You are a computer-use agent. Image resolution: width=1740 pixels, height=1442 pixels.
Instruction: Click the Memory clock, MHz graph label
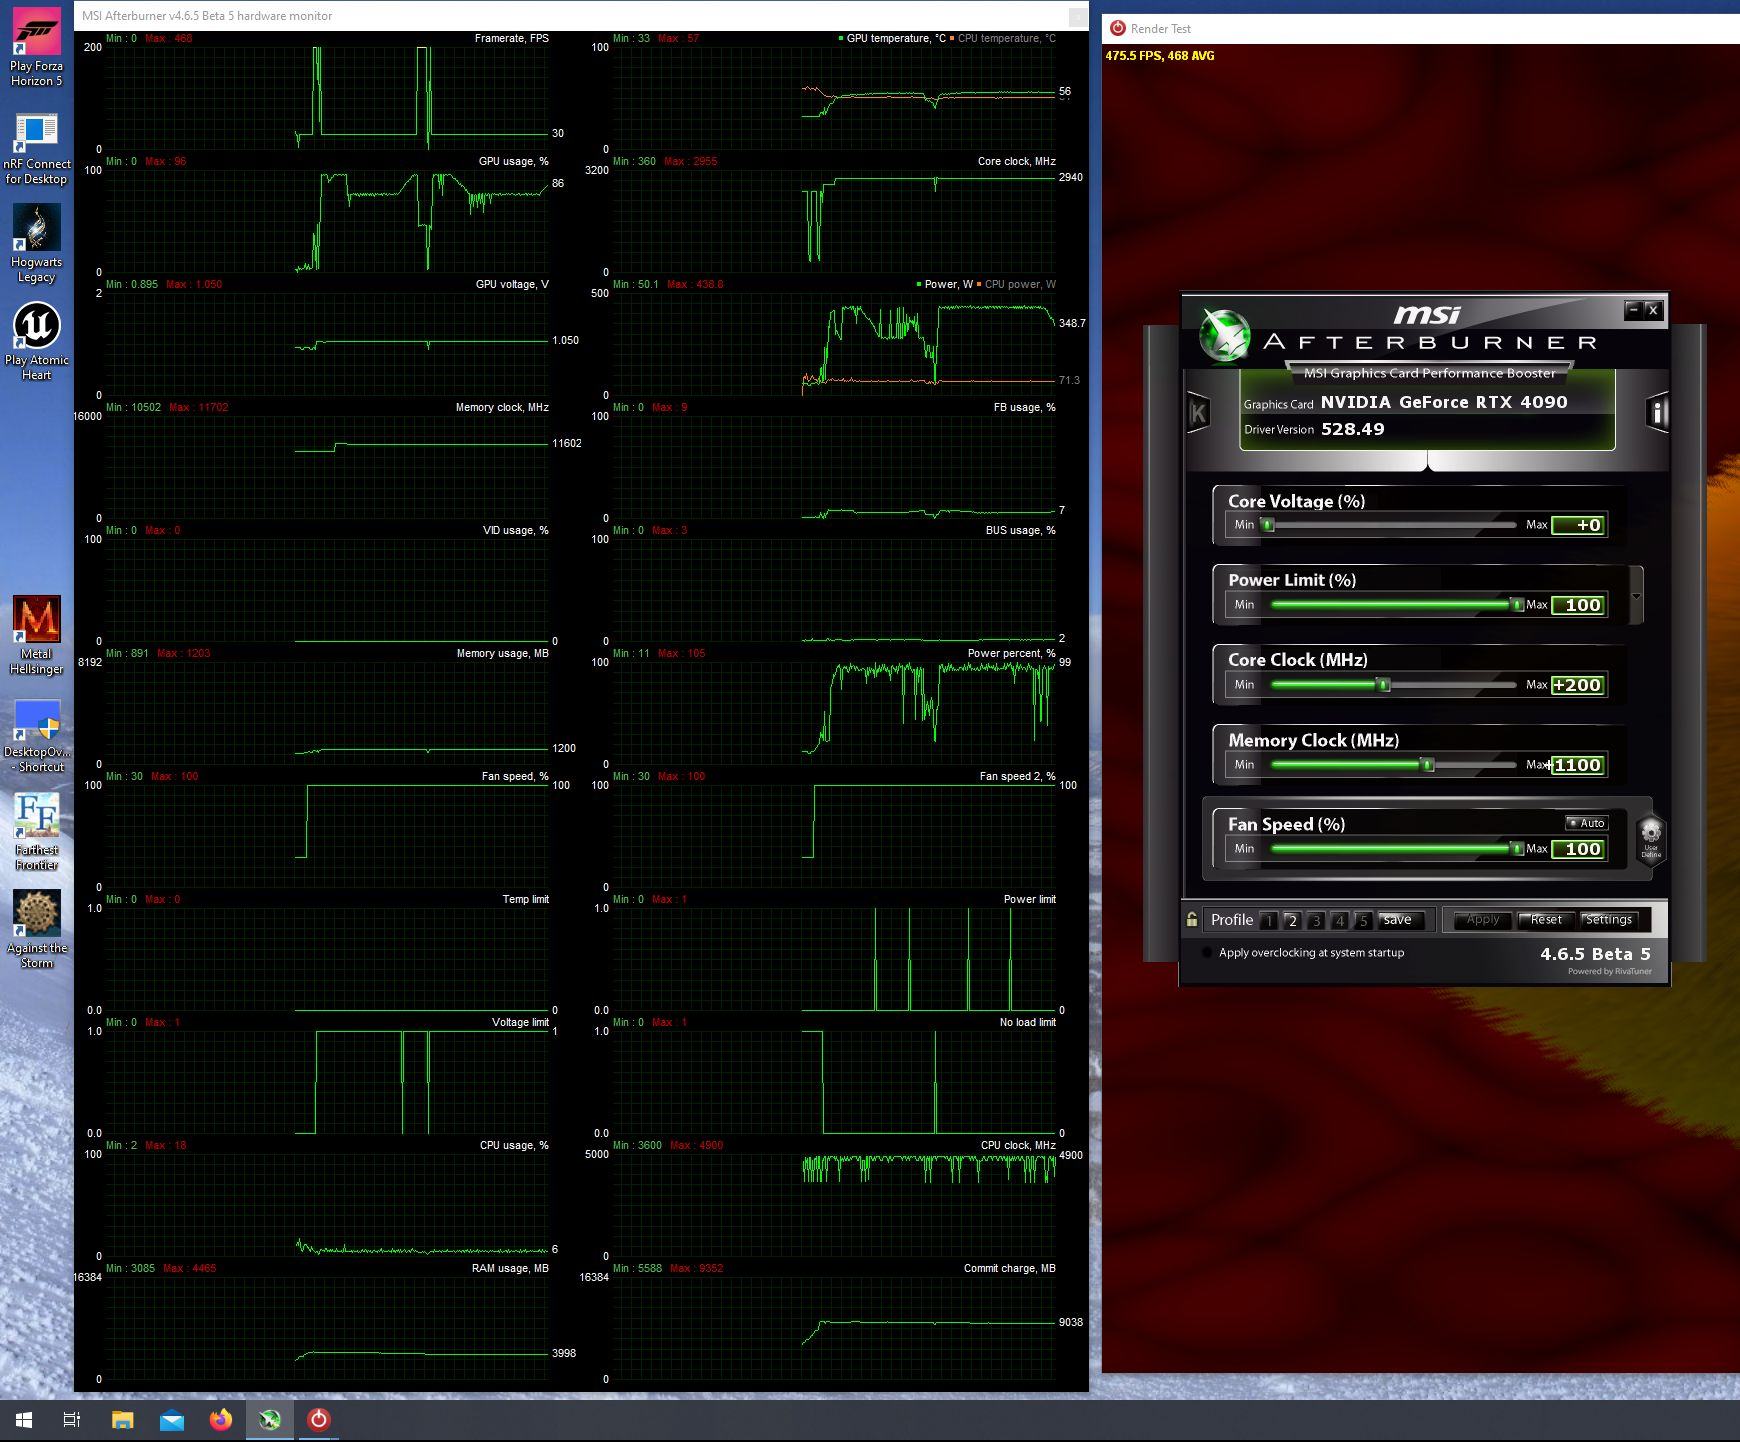(x=502, y=407)
